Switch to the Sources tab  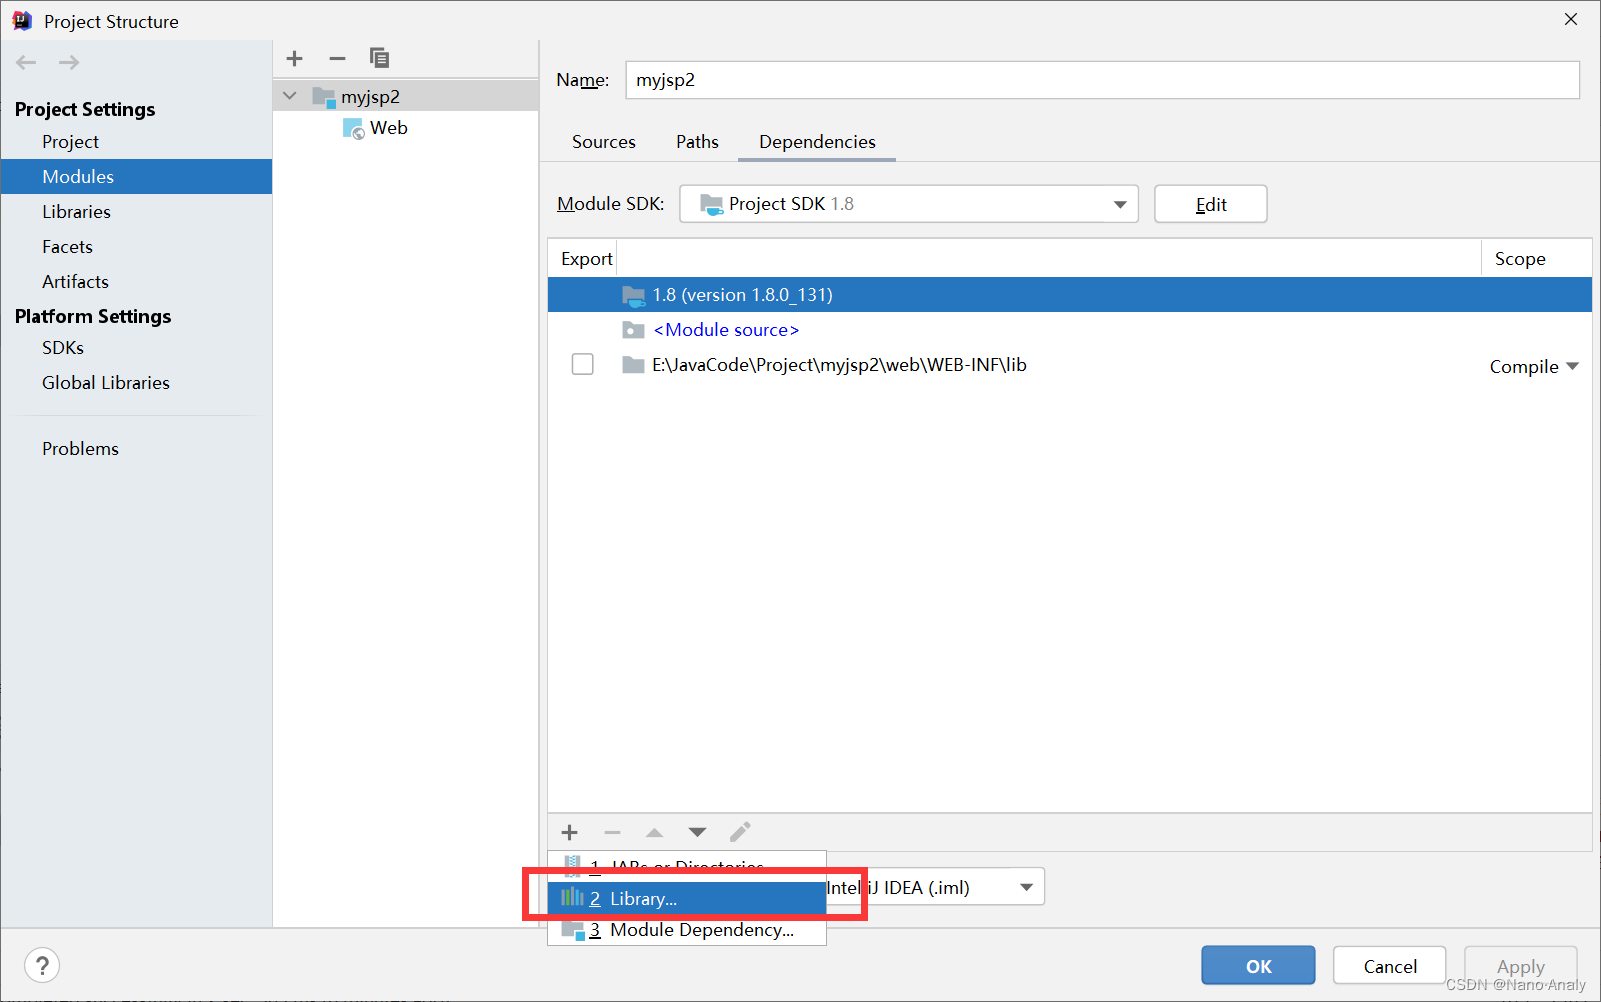pyautogui.click(x=604, y=142)
